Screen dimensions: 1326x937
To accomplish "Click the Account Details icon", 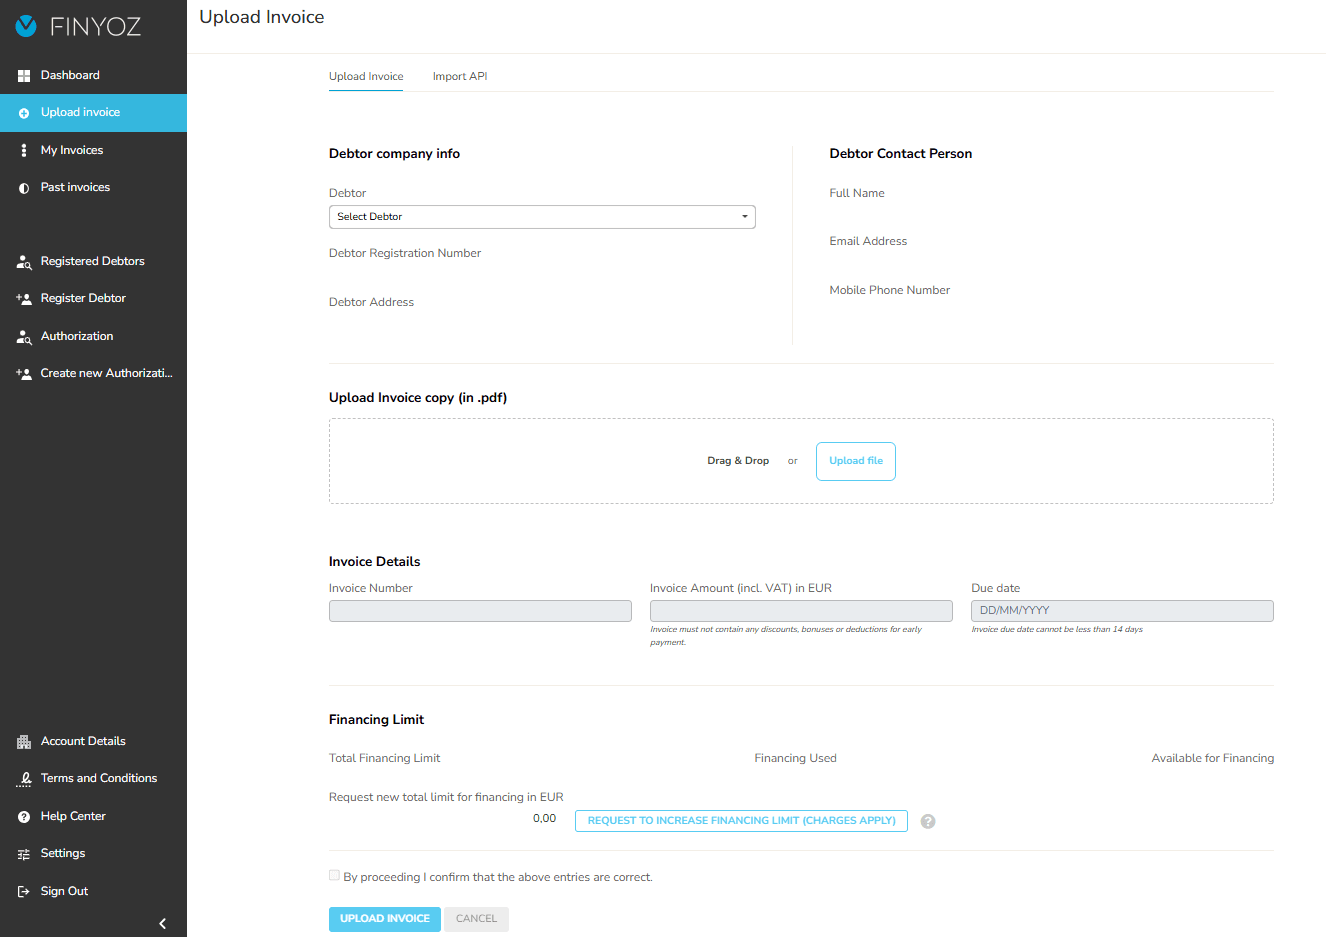I will click(22, 741).
